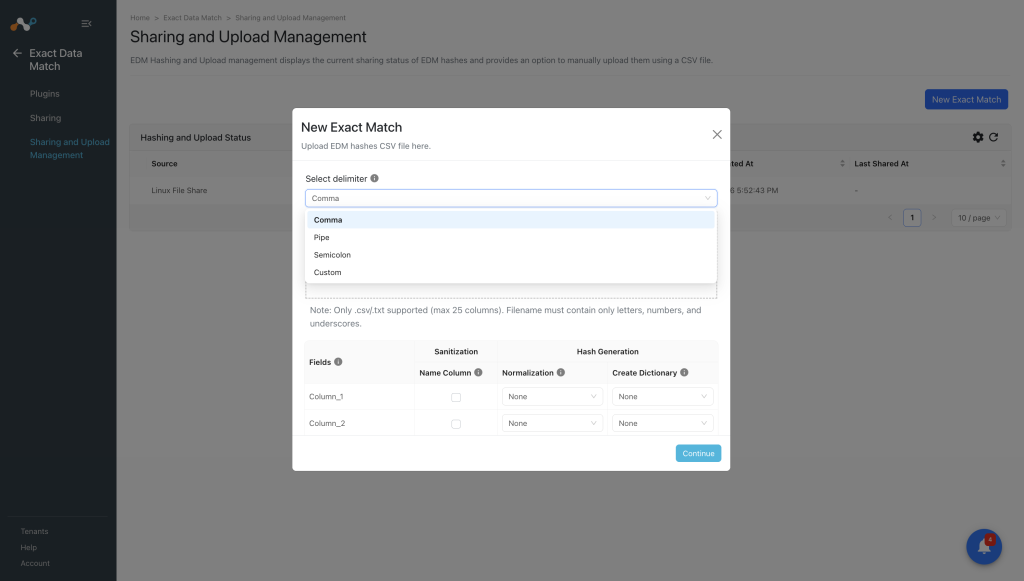Open the table settings gear icon
1024x581 pixels.
(978, 137)
